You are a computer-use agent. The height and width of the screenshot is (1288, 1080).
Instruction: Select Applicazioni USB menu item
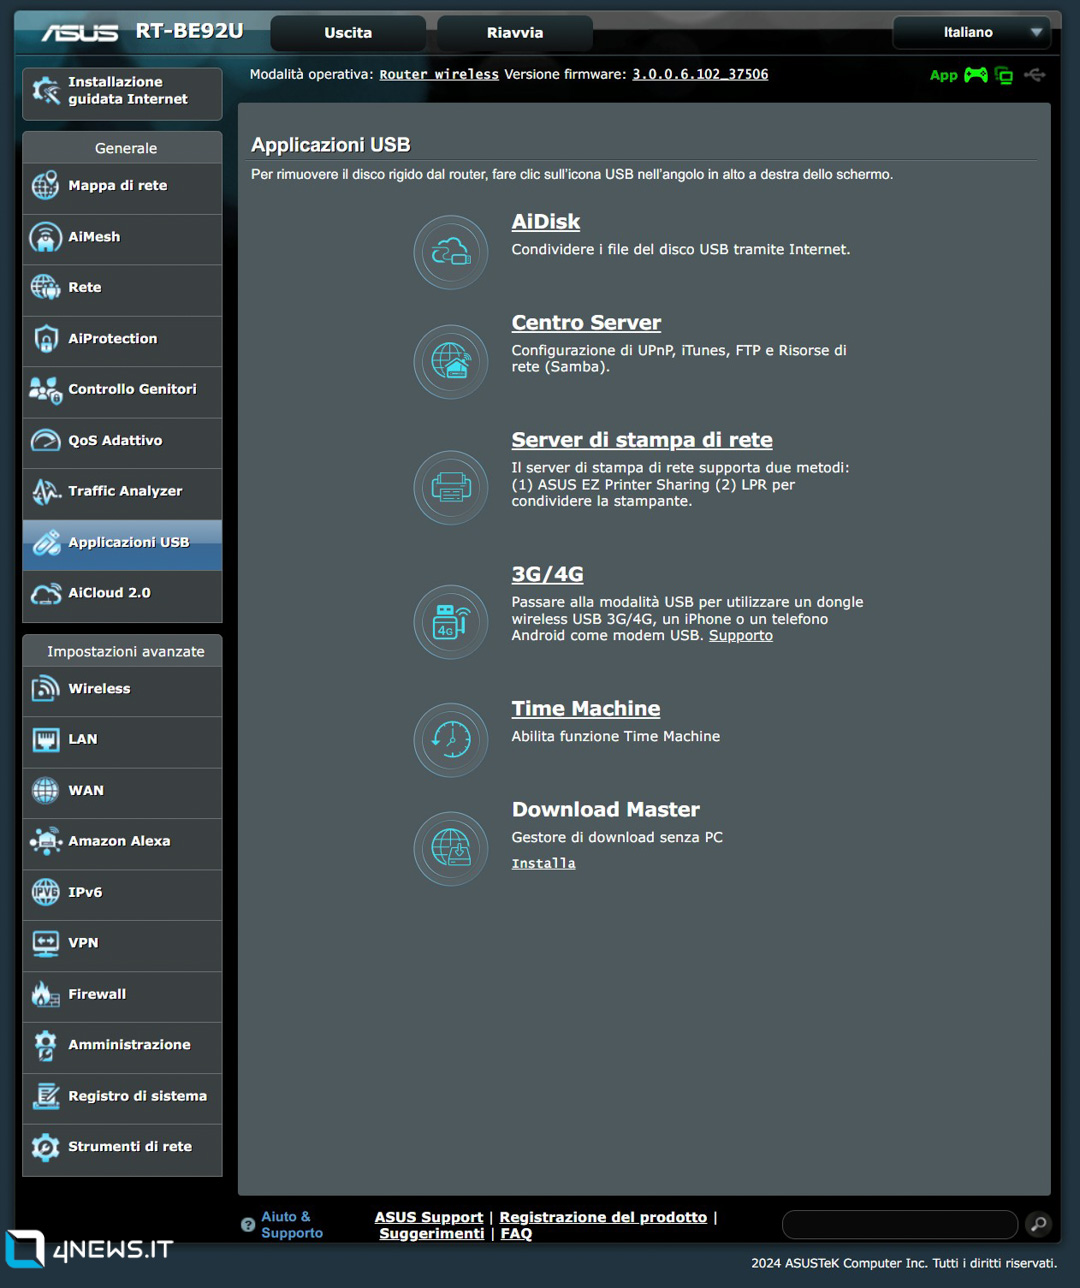pos(122,543)
